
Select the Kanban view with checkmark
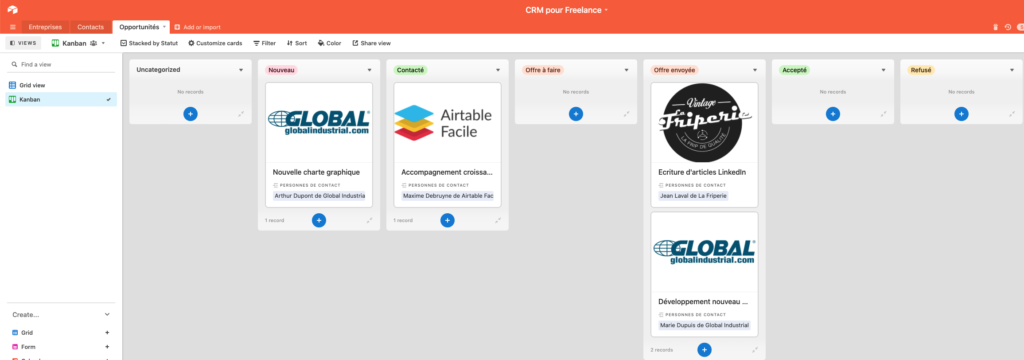(61, 99)
